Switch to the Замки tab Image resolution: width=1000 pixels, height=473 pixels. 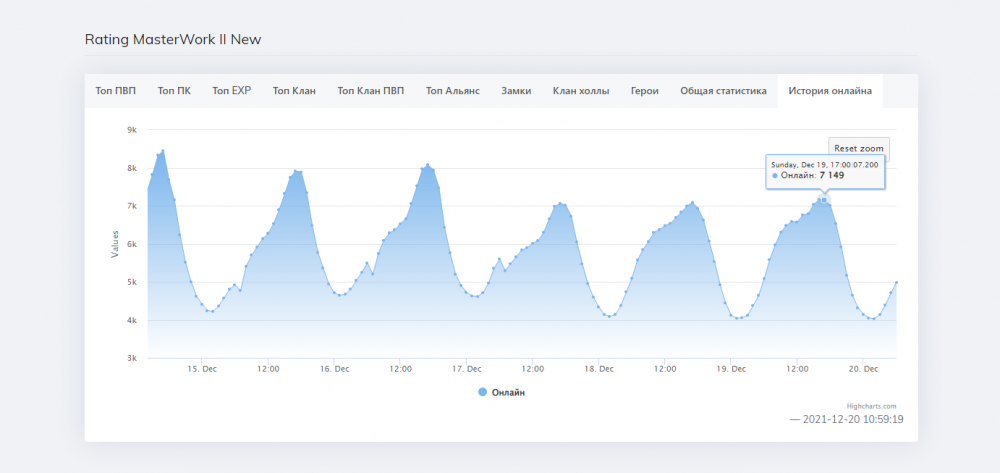tap(516, 91)
